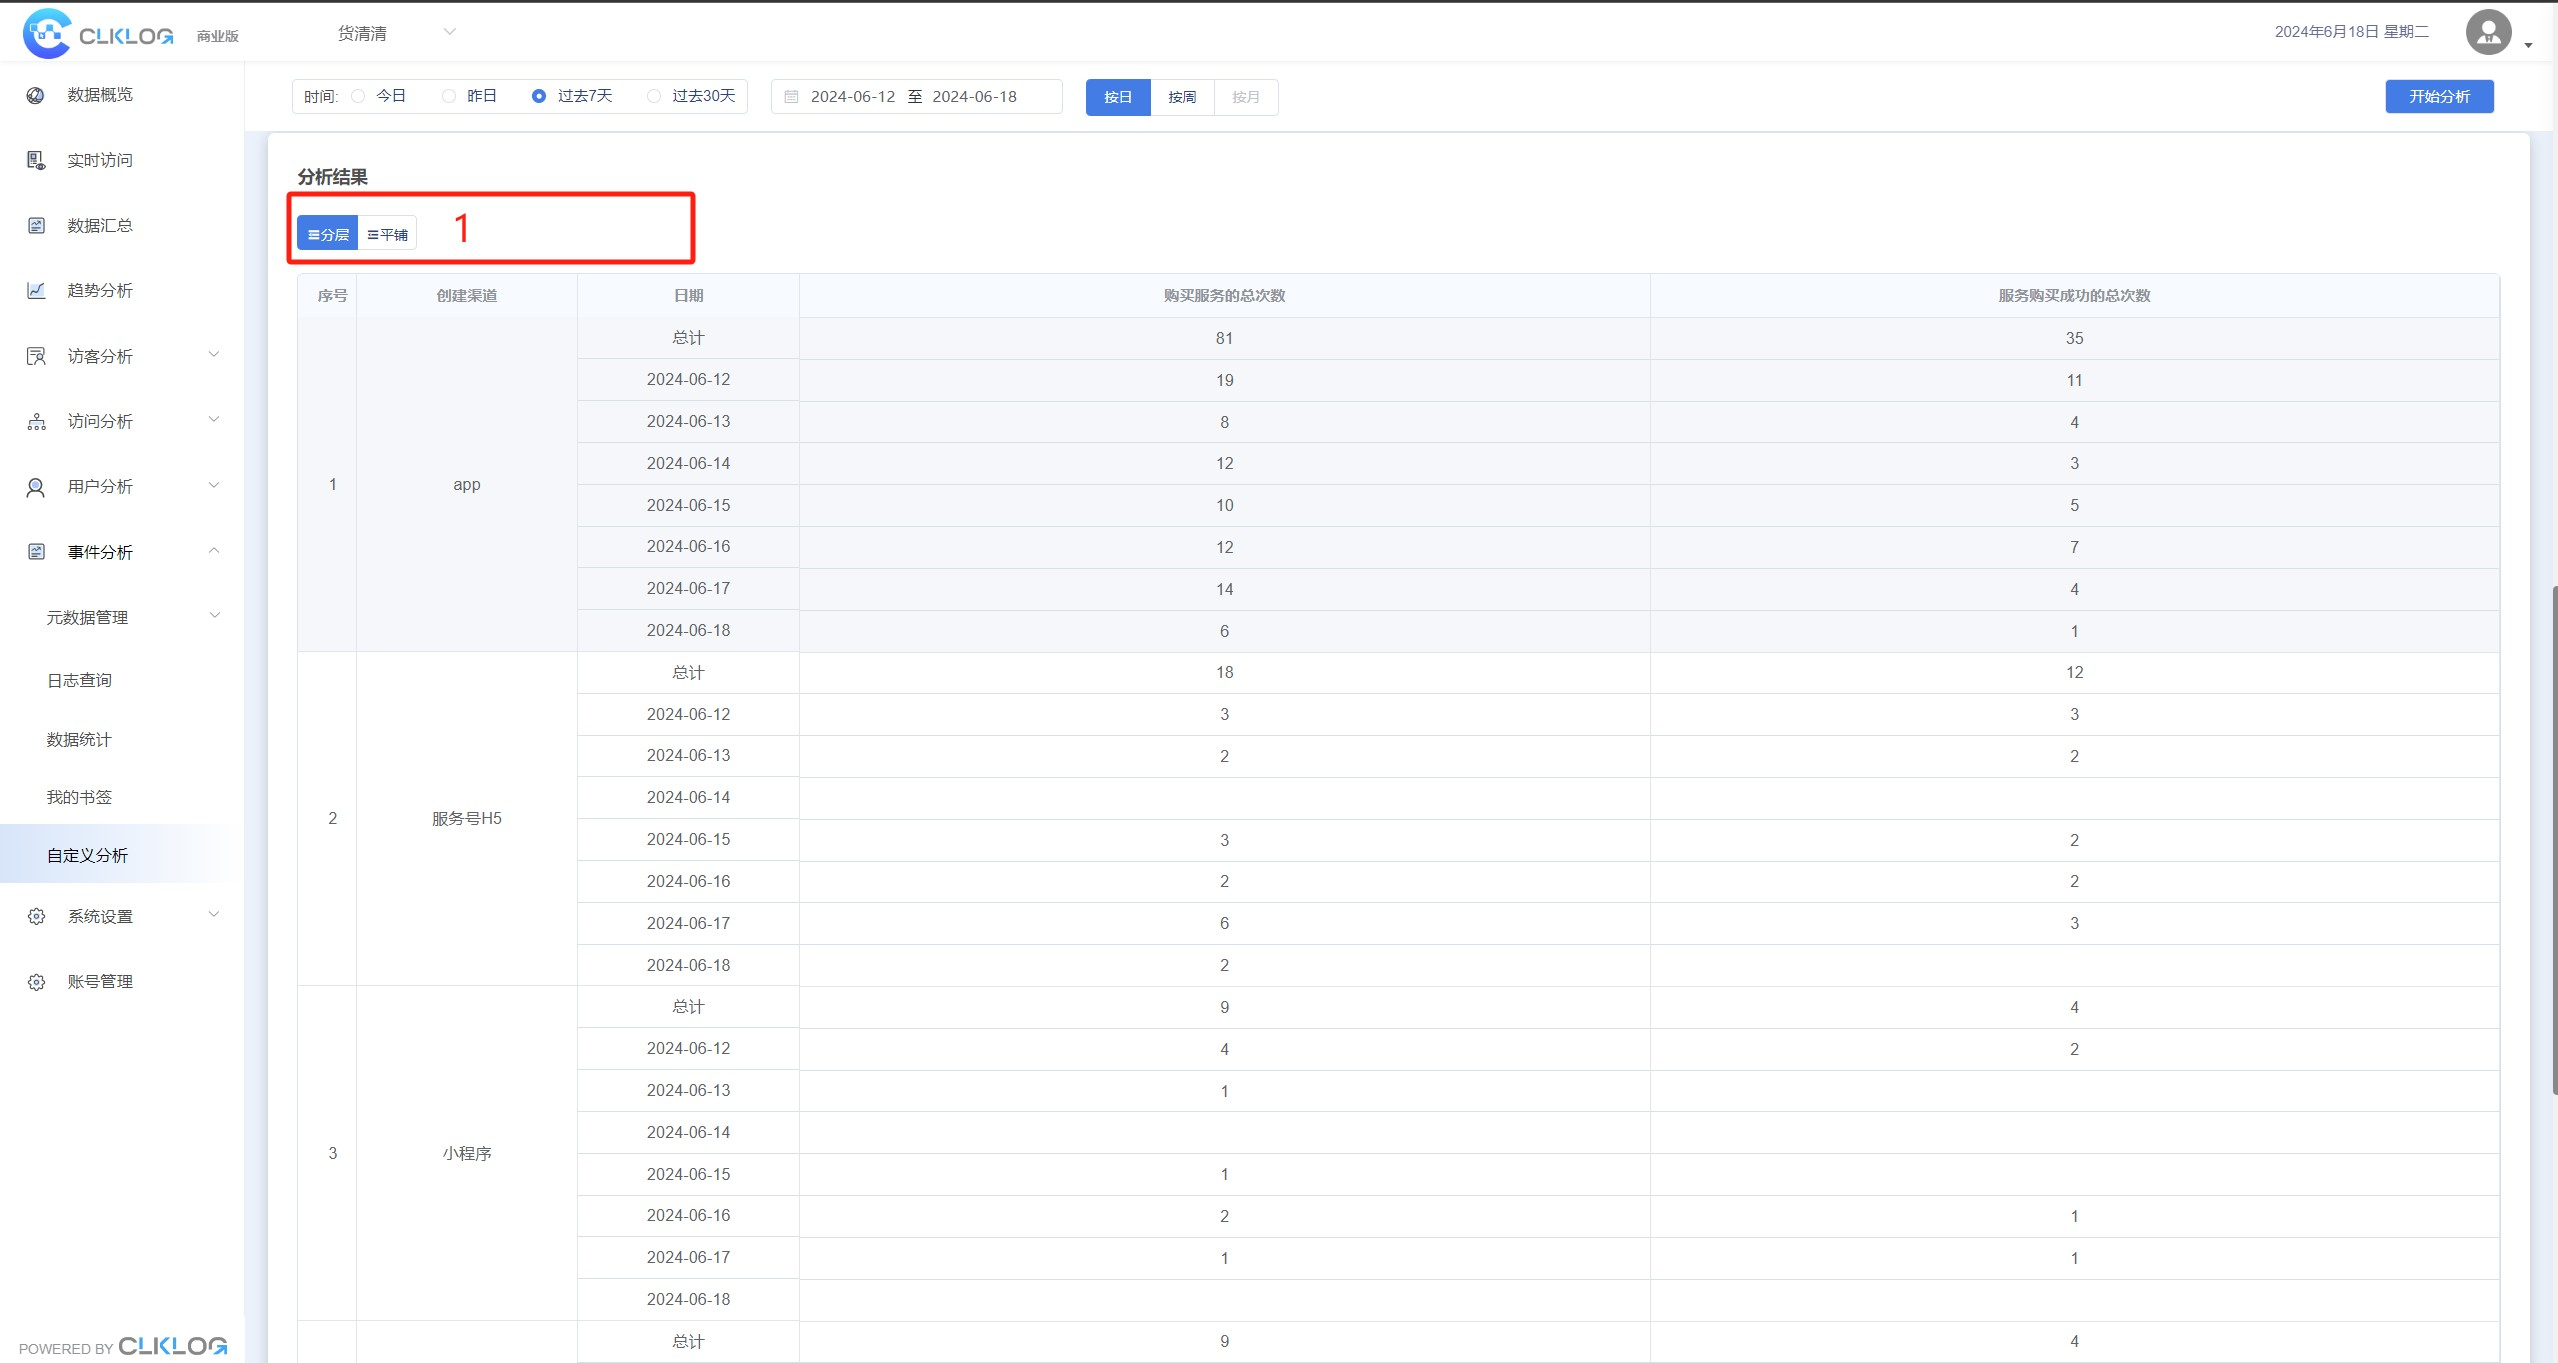Select the 今日 time radio button
Image resolution: width=2558 pixels, height=1363 pixels.
coord(358,96)
